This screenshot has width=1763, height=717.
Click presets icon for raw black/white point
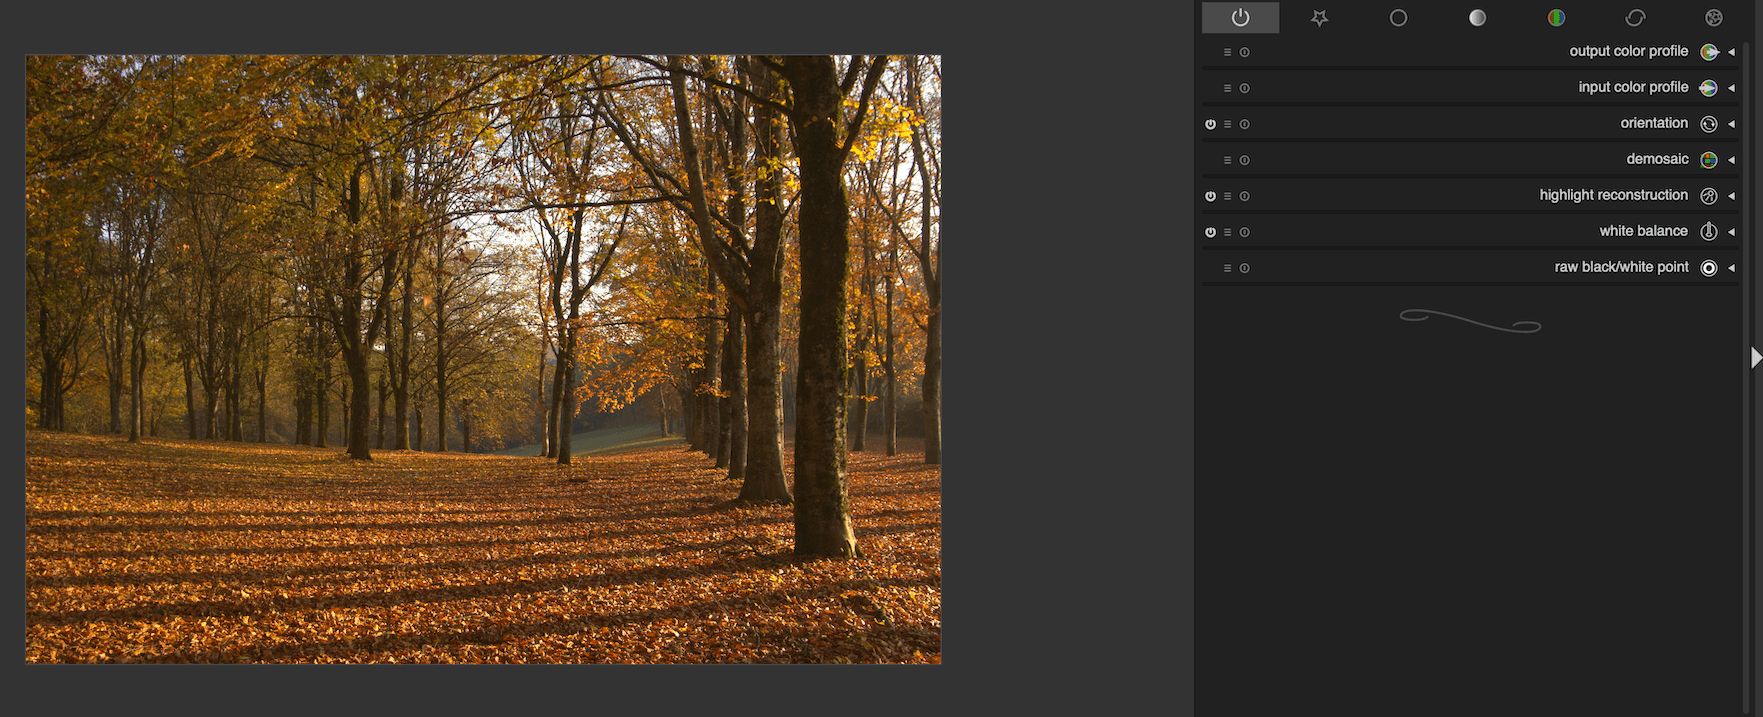click(x=1227, y=268)
